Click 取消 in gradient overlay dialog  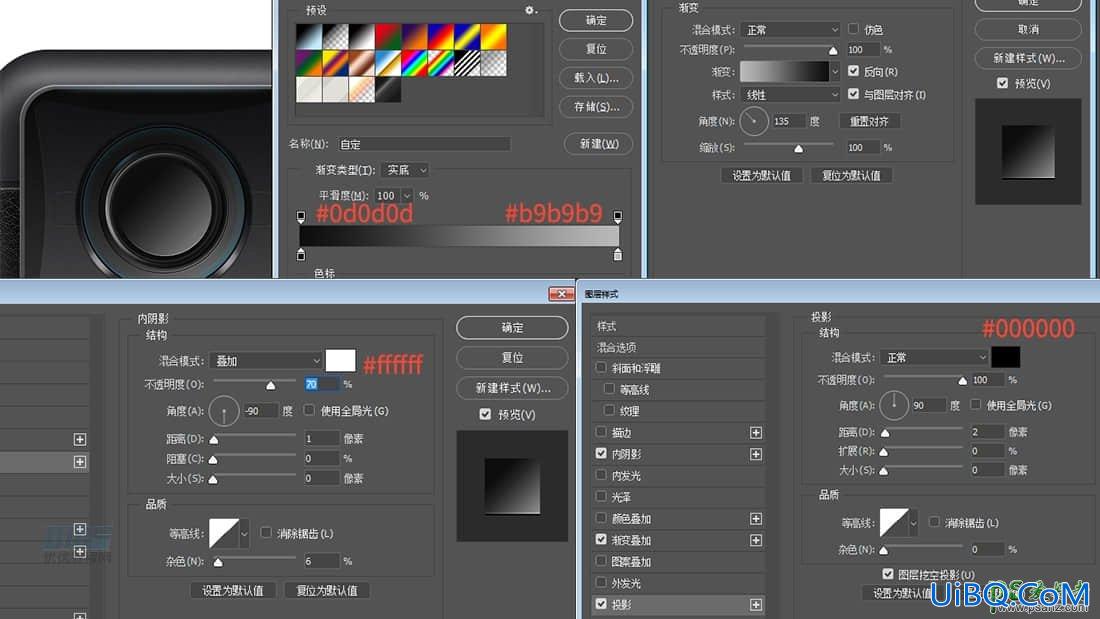[x=1028, y=29]
